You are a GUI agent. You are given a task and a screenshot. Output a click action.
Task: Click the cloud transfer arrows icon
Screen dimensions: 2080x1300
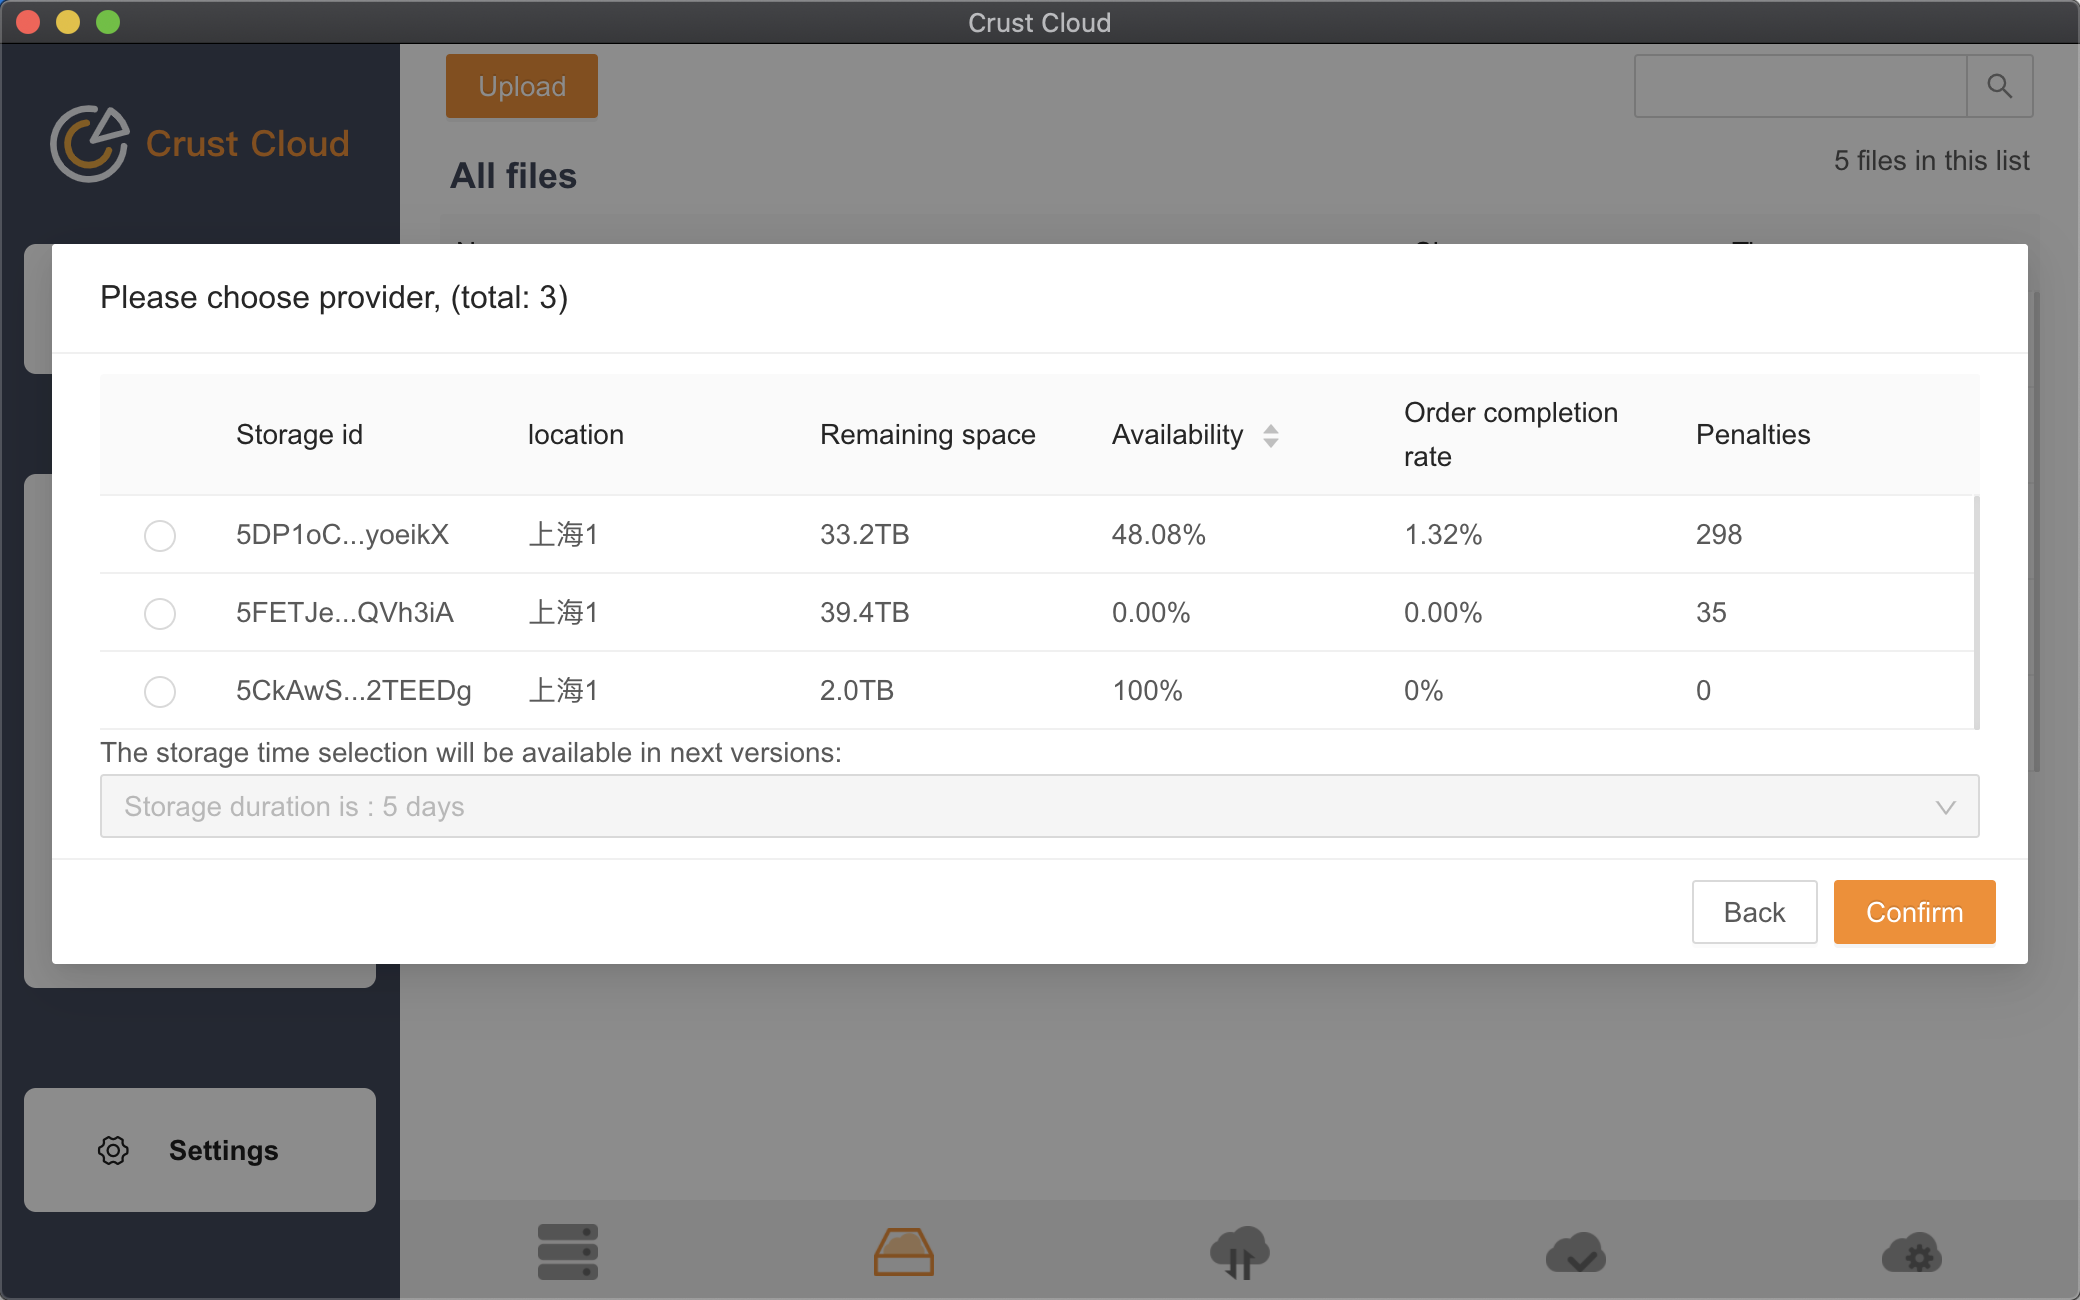coord(1239,1252)
